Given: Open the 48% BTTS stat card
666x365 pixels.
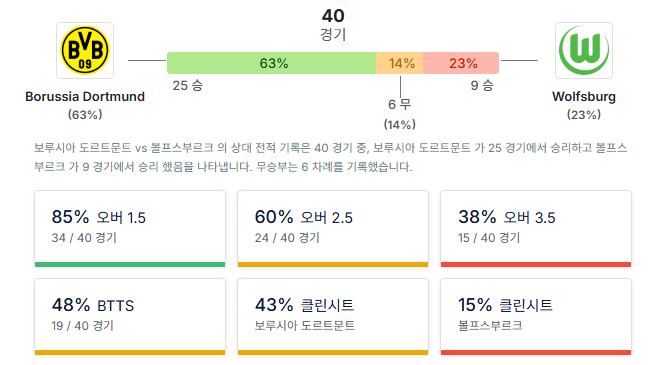Looking at the screenshot, I should [x=130, y=317].
